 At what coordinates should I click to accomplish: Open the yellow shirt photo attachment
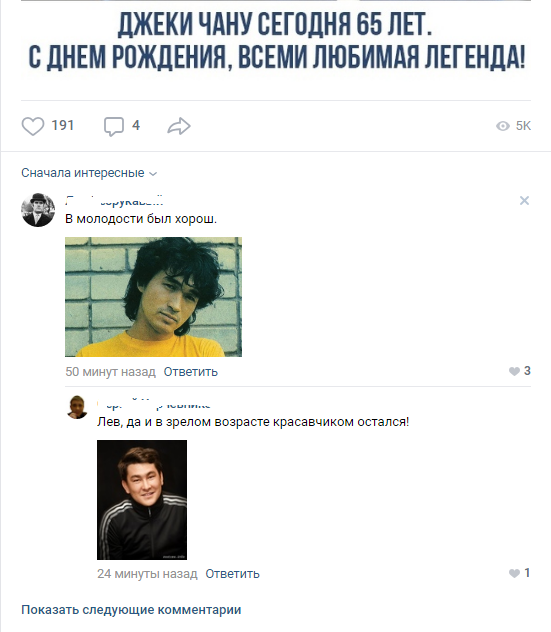154,297
